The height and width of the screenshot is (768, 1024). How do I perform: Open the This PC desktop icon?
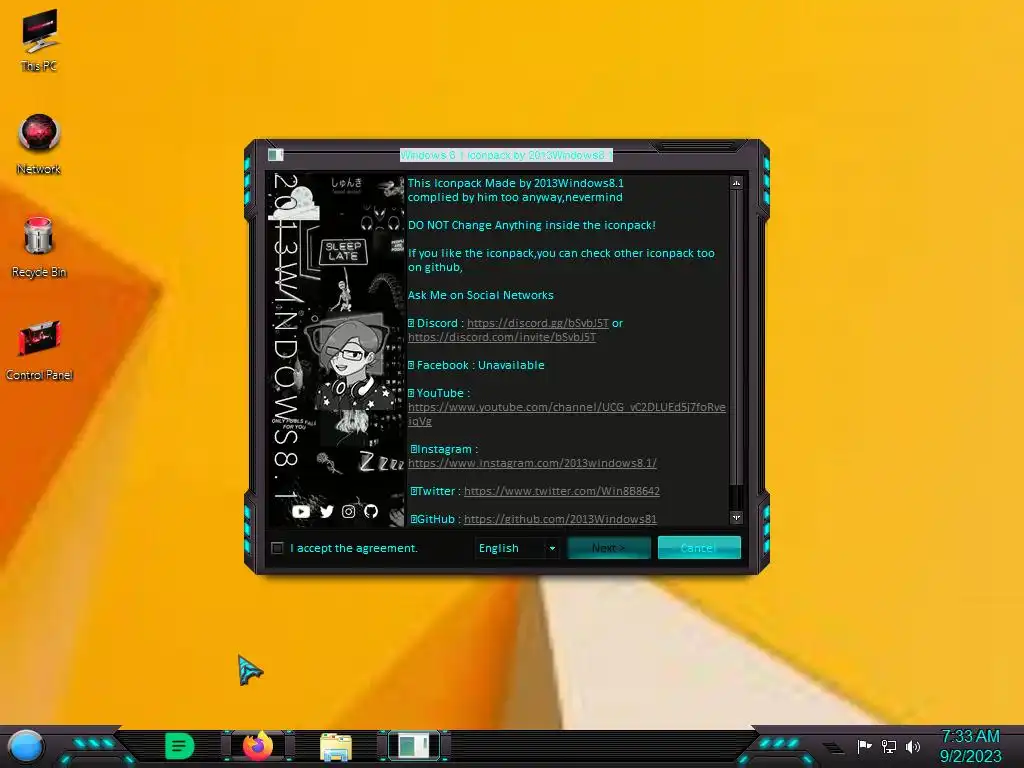(x=39, y=39)
